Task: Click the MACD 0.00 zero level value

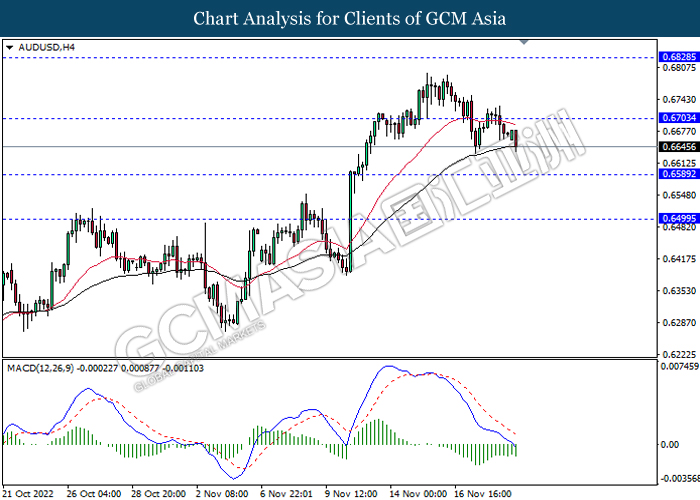Action: pyautogui.click(x=669, y=445)
